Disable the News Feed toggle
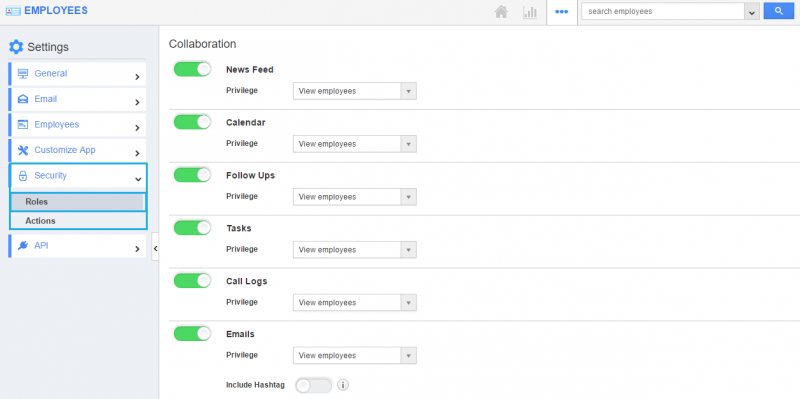 (x=192, y=69)
